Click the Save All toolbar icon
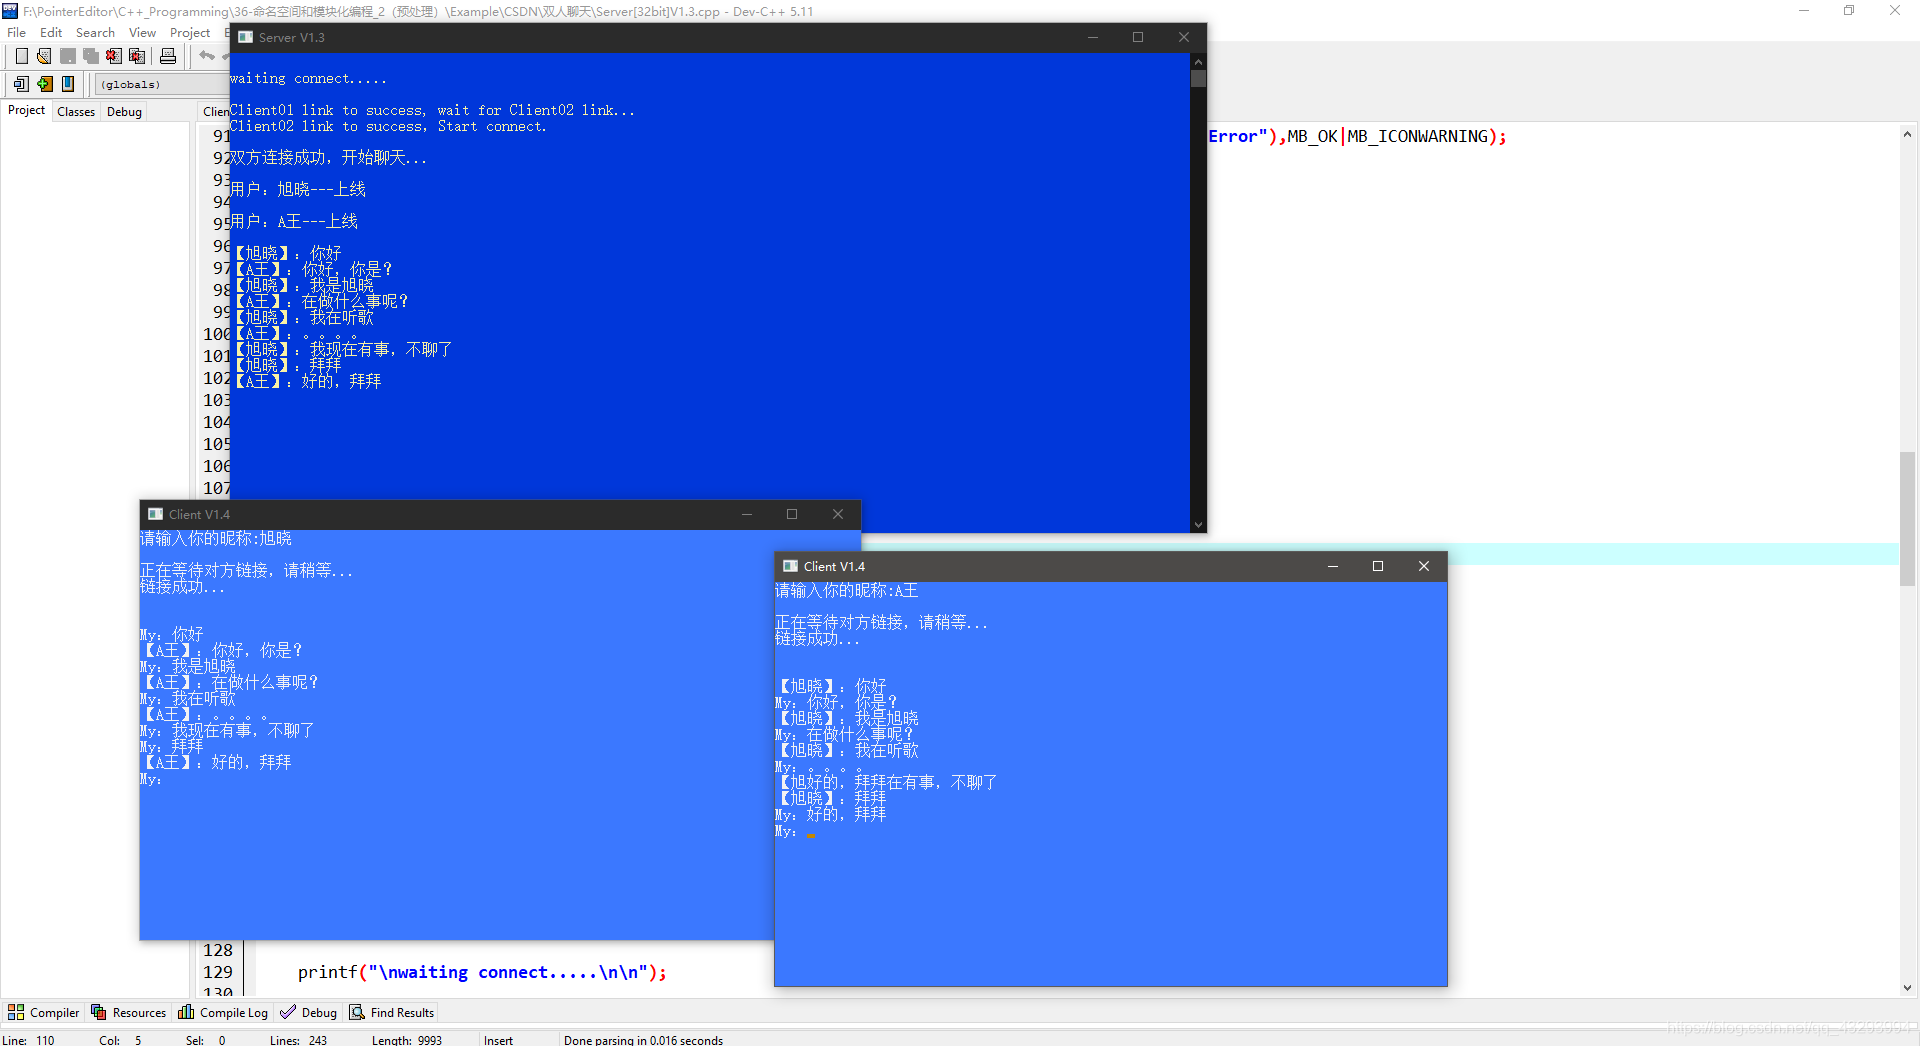The height and width of the screenshot is (1046, 1920). [90, 56]
